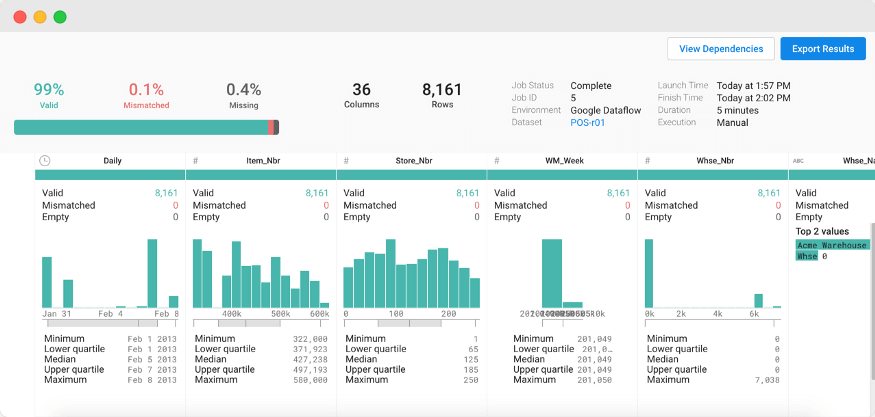Click the tall bar in WM_Week histogram
Image resolution: width=875 pixels, height=417 pixels.
click(x=552, y=274)
